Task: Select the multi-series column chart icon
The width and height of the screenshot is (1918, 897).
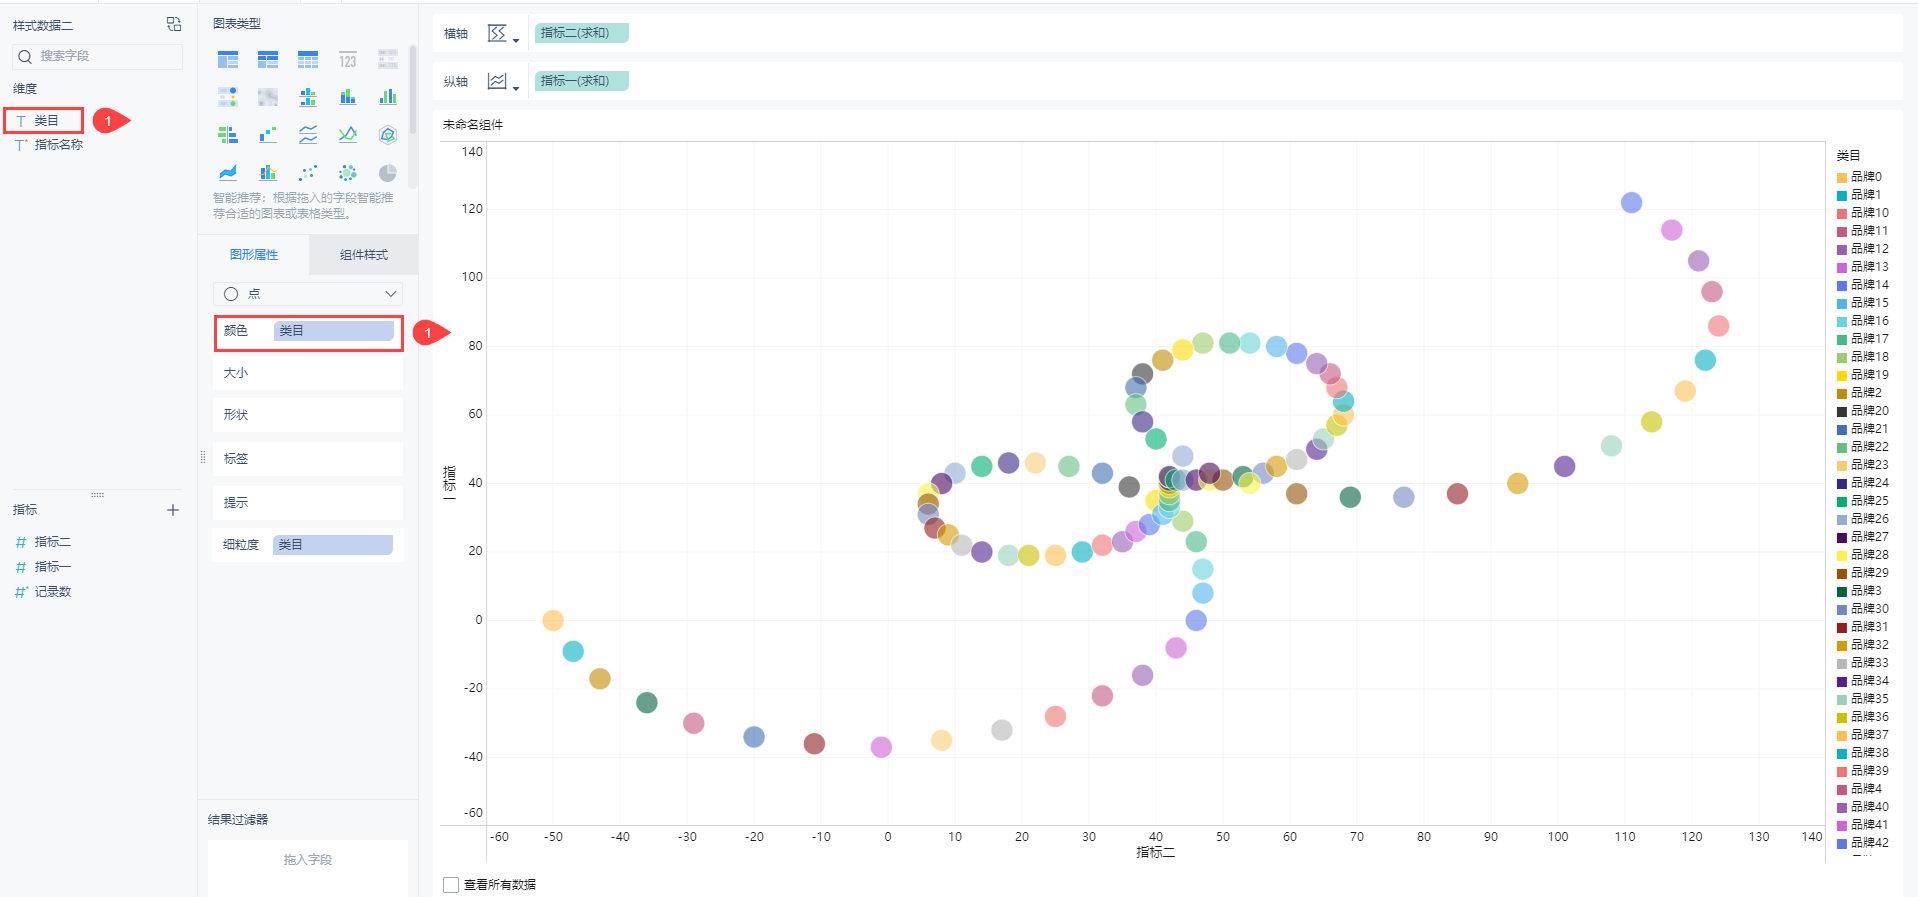Action: (388, 97)
